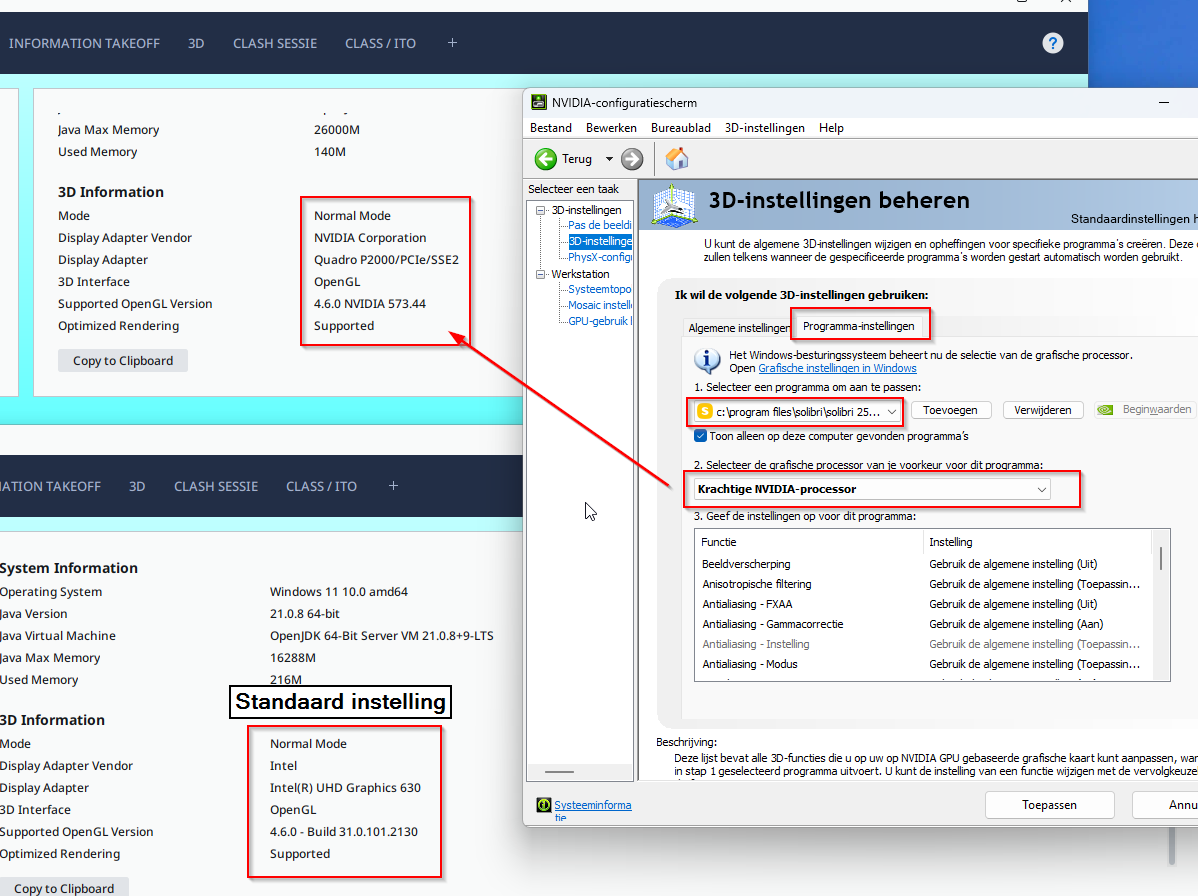Open Terug history dropdown arrow

pos(609,159)
